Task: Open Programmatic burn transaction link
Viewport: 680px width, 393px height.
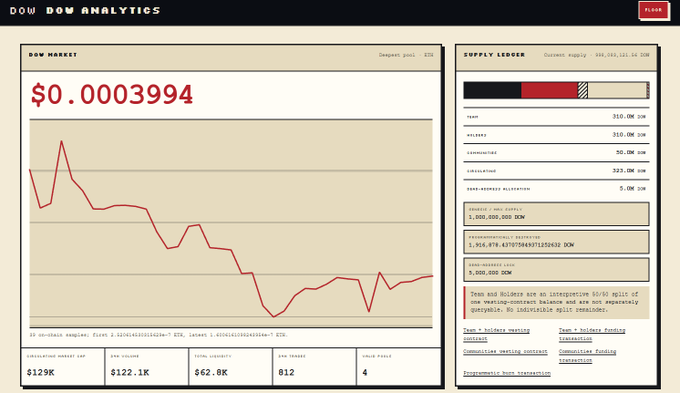Action: pos(507,373)
